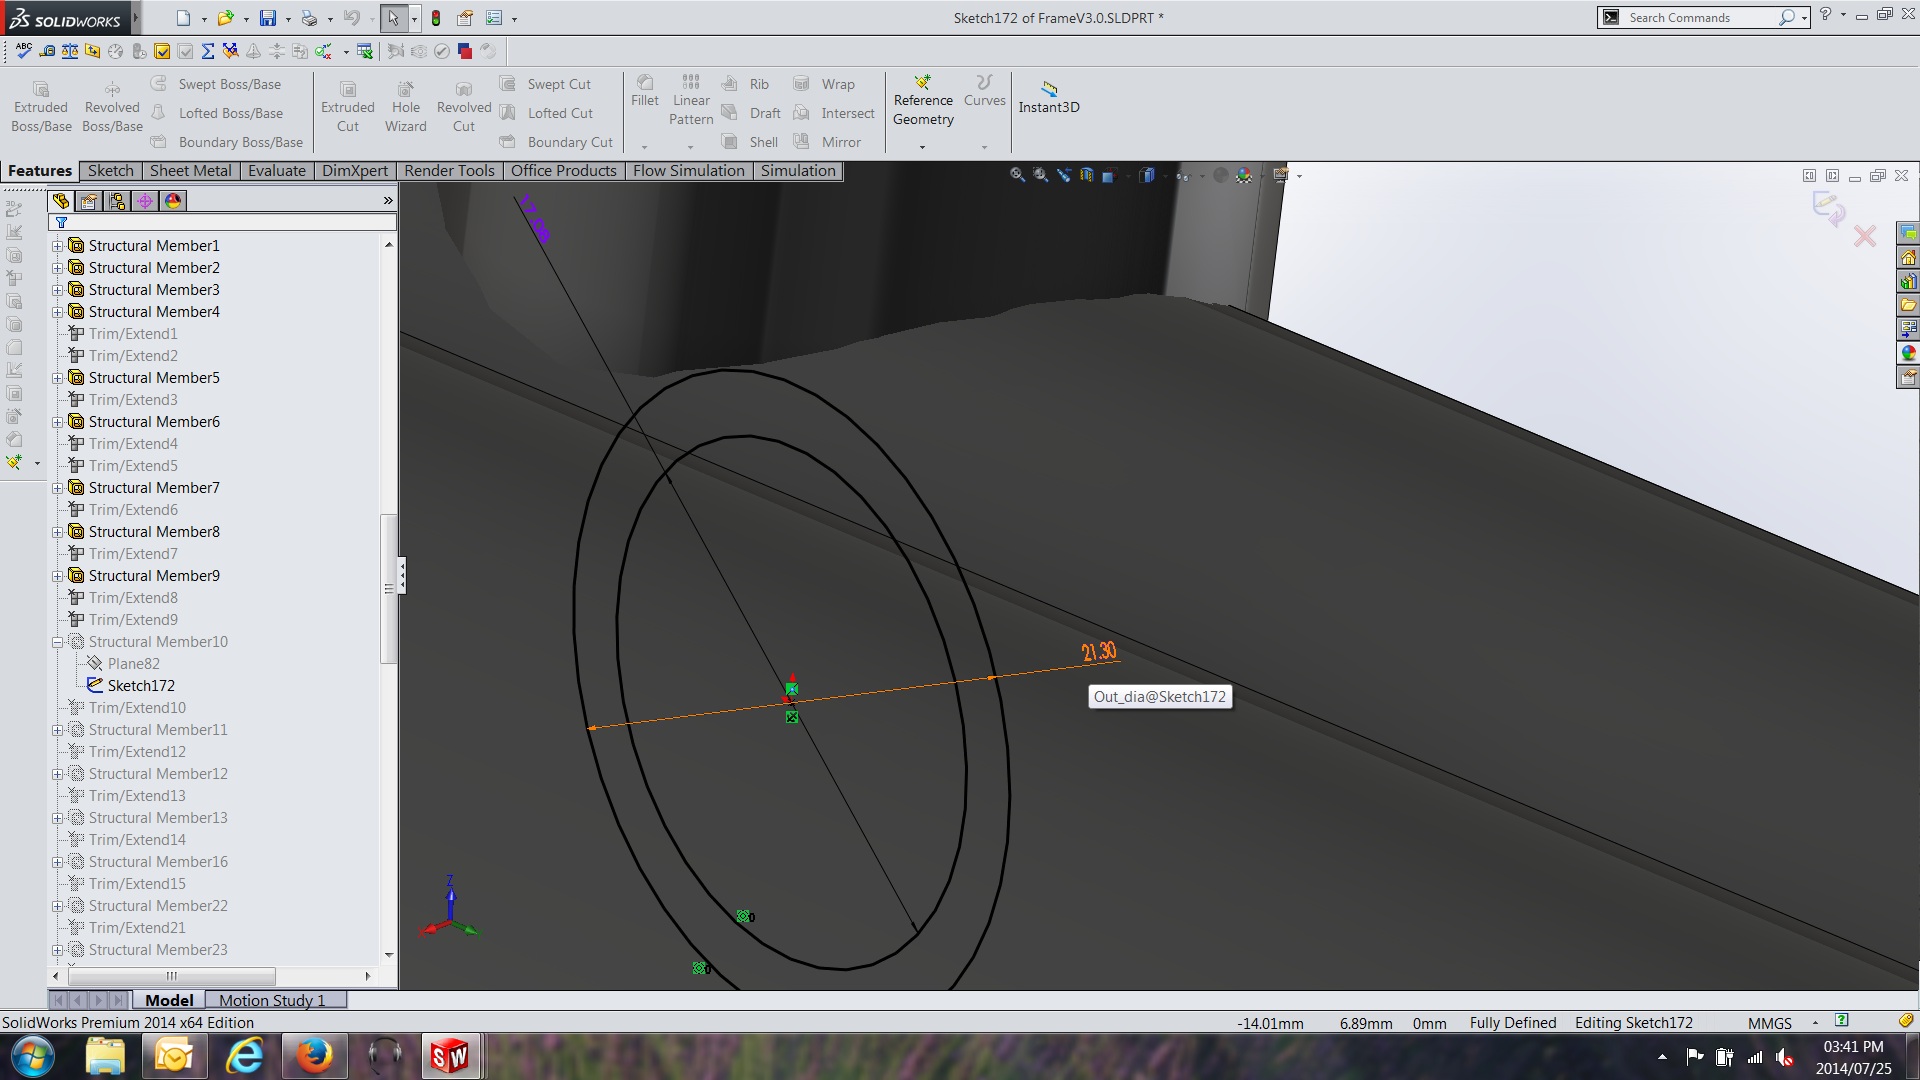
Task: Open the Appearances color ball tab in manager
Action: coord(173,201)
